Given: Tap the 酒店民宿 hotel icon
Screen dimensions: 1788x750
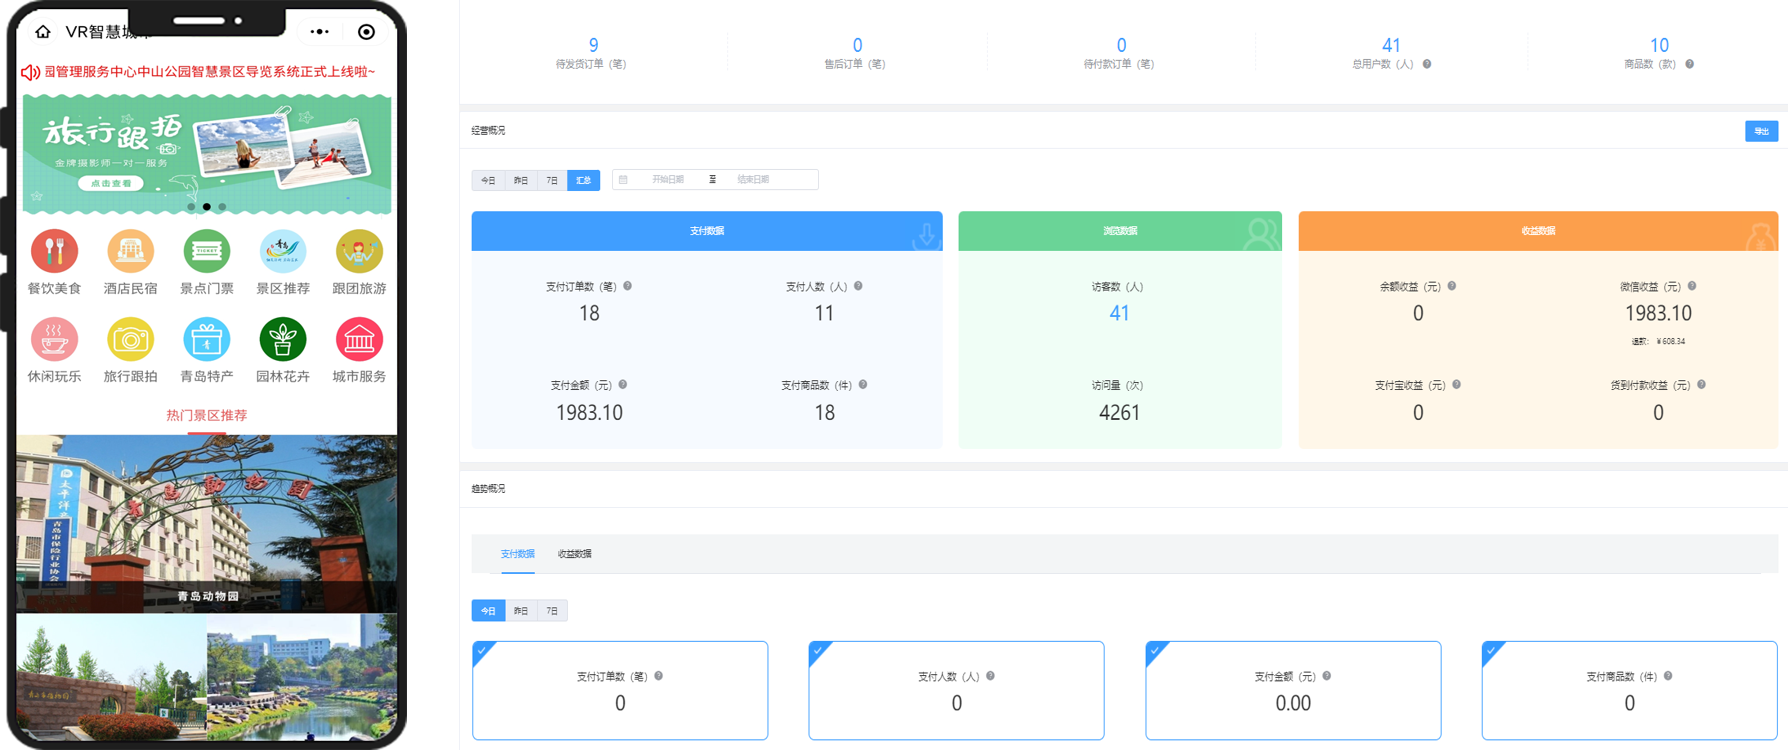Looking at the screenshot, I should (130, 252).
